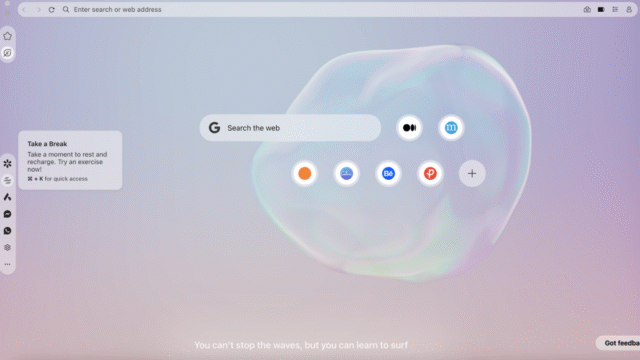Open the Take a Break flower icon in sidebar

[7, 164]
